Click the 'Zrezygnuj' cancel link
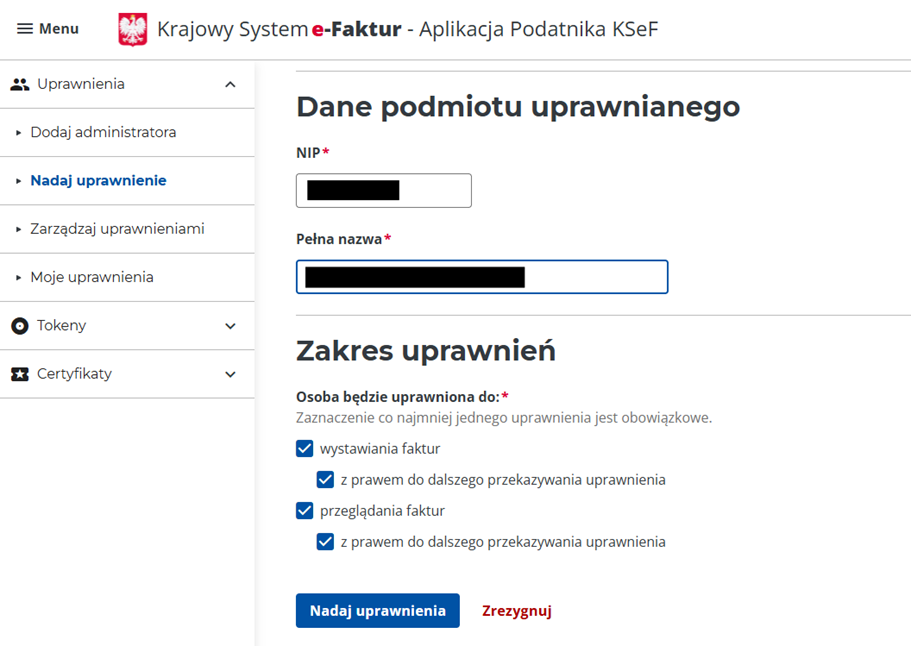The image size is (911, 646). tap(516, 611)
